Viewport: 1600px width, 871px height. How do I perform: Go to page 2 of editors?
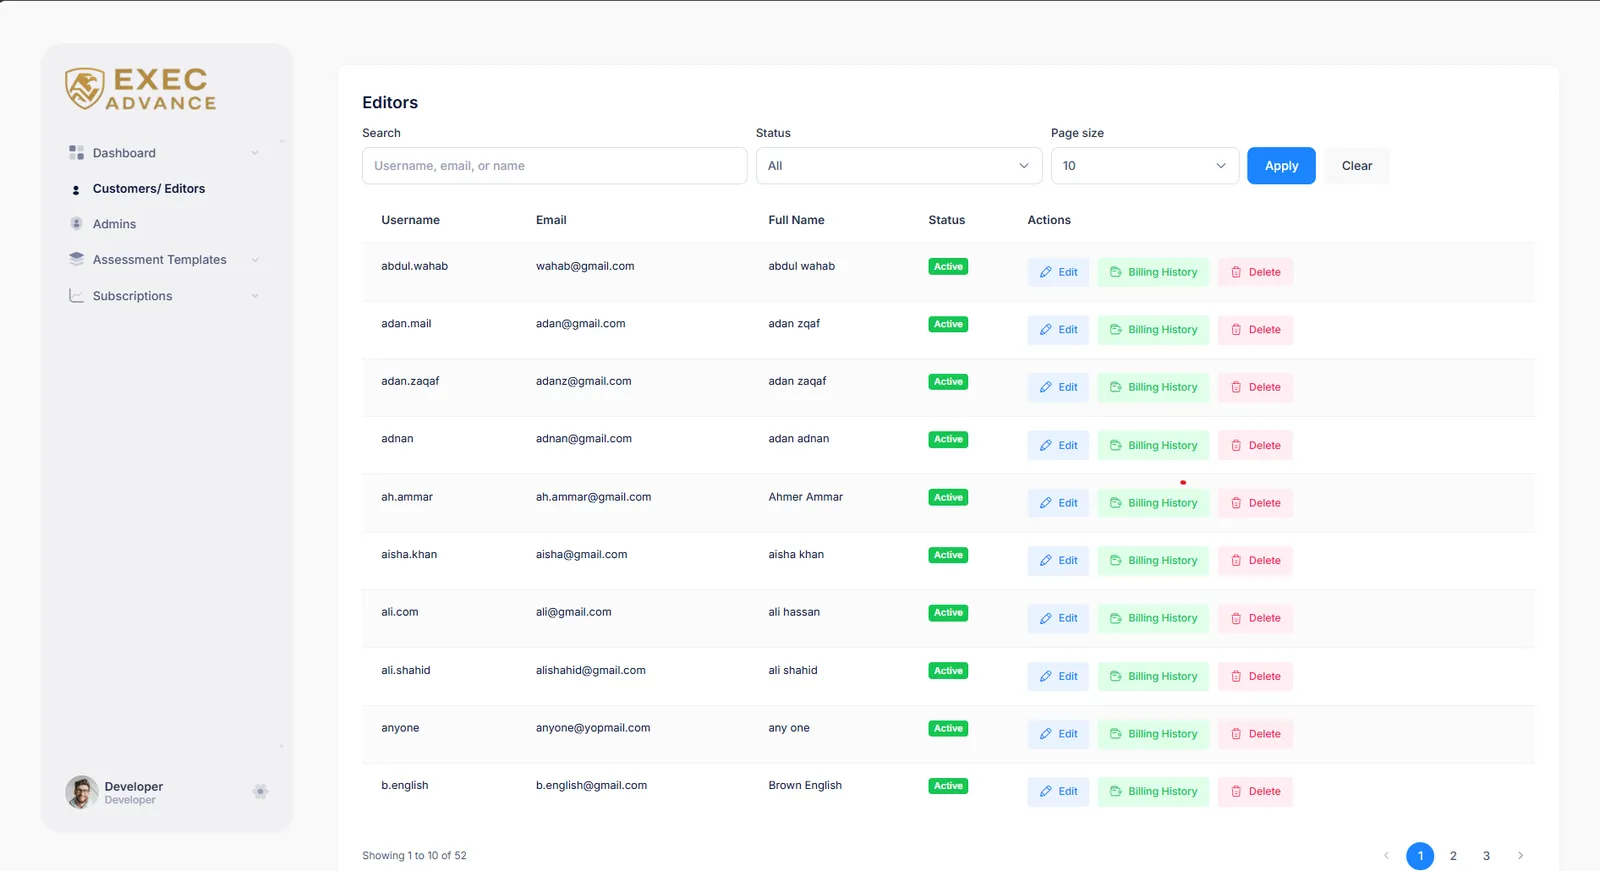pyautogui.click(x=1453, y=856)
